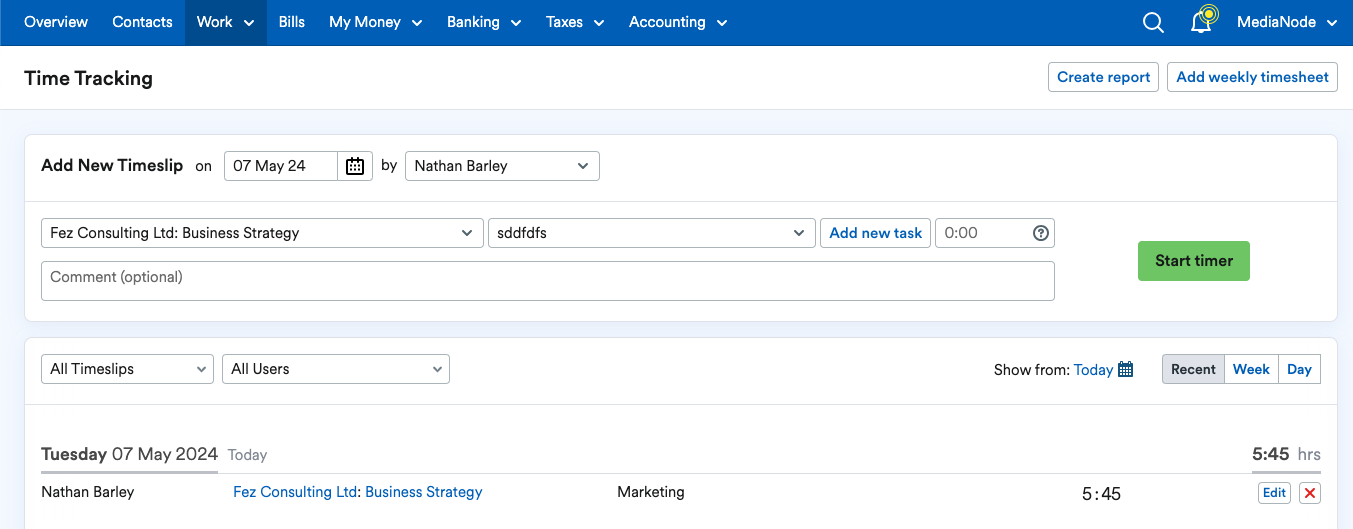Viewport: 1353px width, 529px height.
Task: Expand the Banking menu
Action: click(x=485, y=22)
